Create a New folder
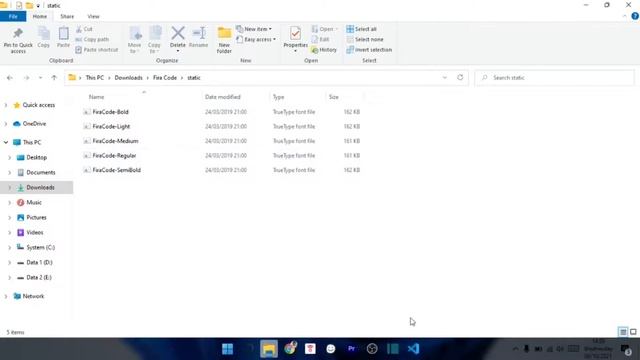Viewport: 640px width, 360px height. click(224, 40)
